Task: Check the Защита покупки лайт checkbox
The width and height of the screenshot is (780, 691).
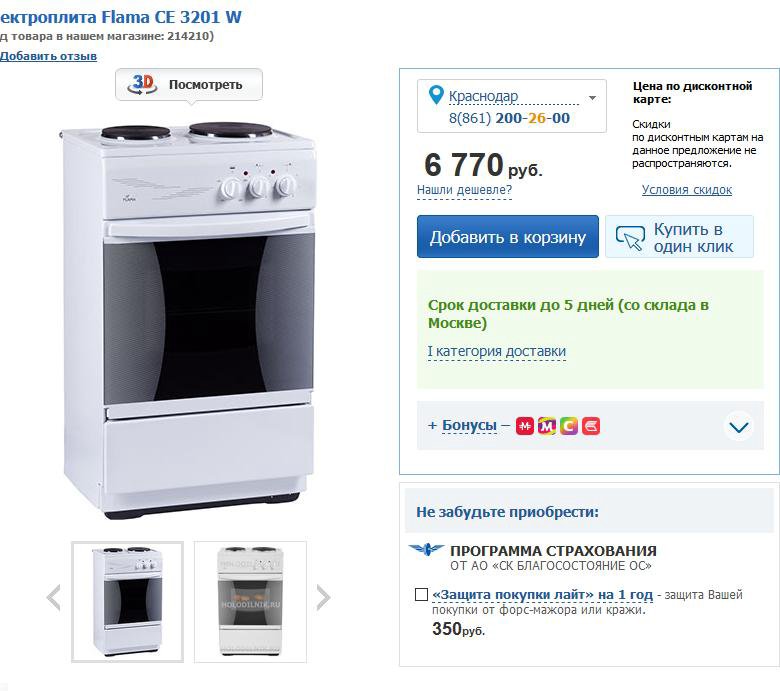Action: coord(421,594)
